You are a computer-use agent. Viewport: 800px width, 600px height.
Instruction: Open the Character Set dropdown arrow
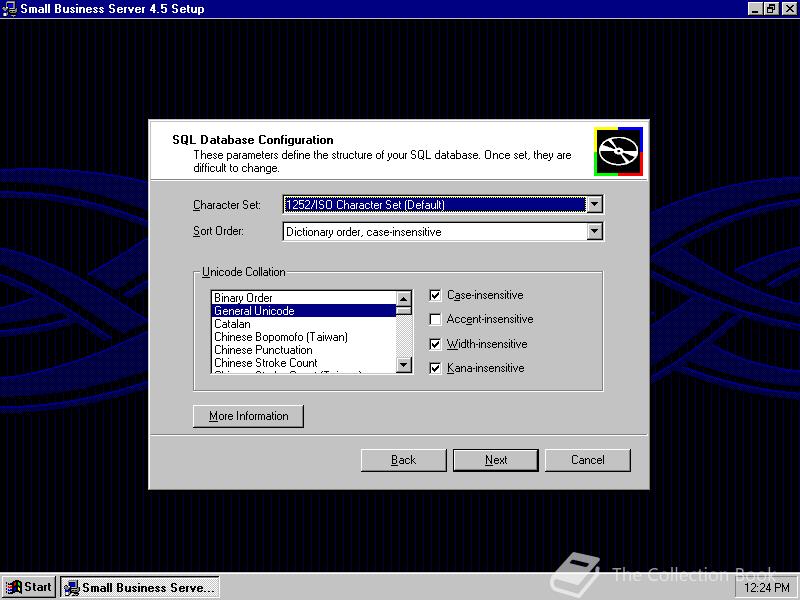point(594,205)
